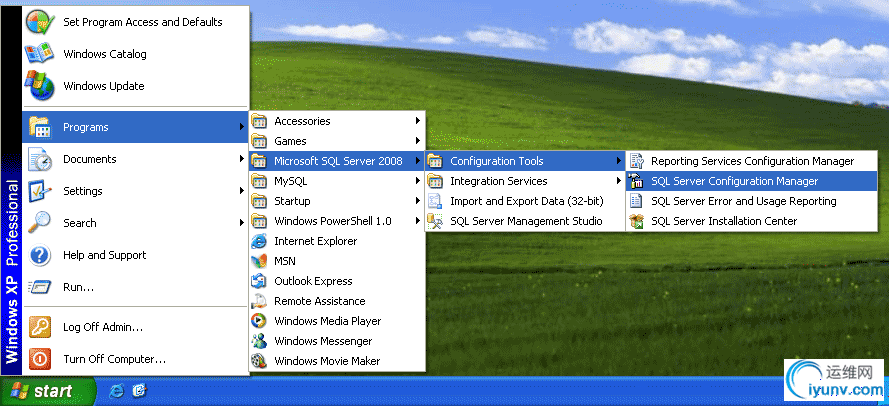Click the SQL Server Error and Usage Reporting icon

637,201
